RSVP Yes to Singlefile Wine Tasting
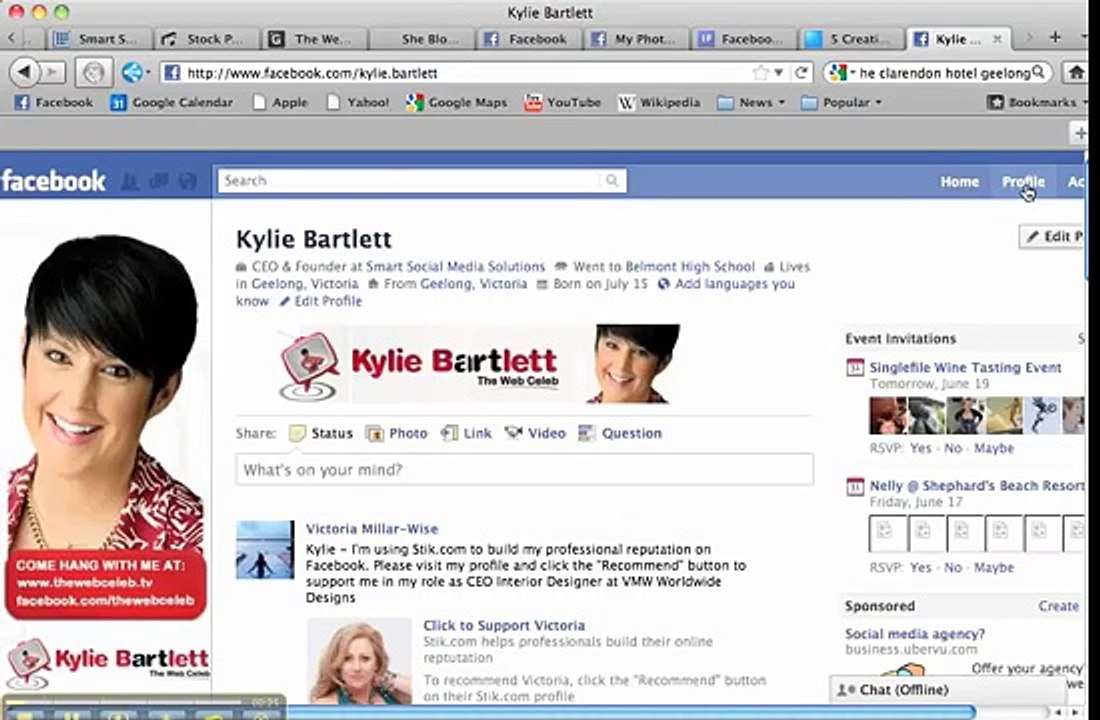This screenshot has width=1100, height=720. pos(920,448)
